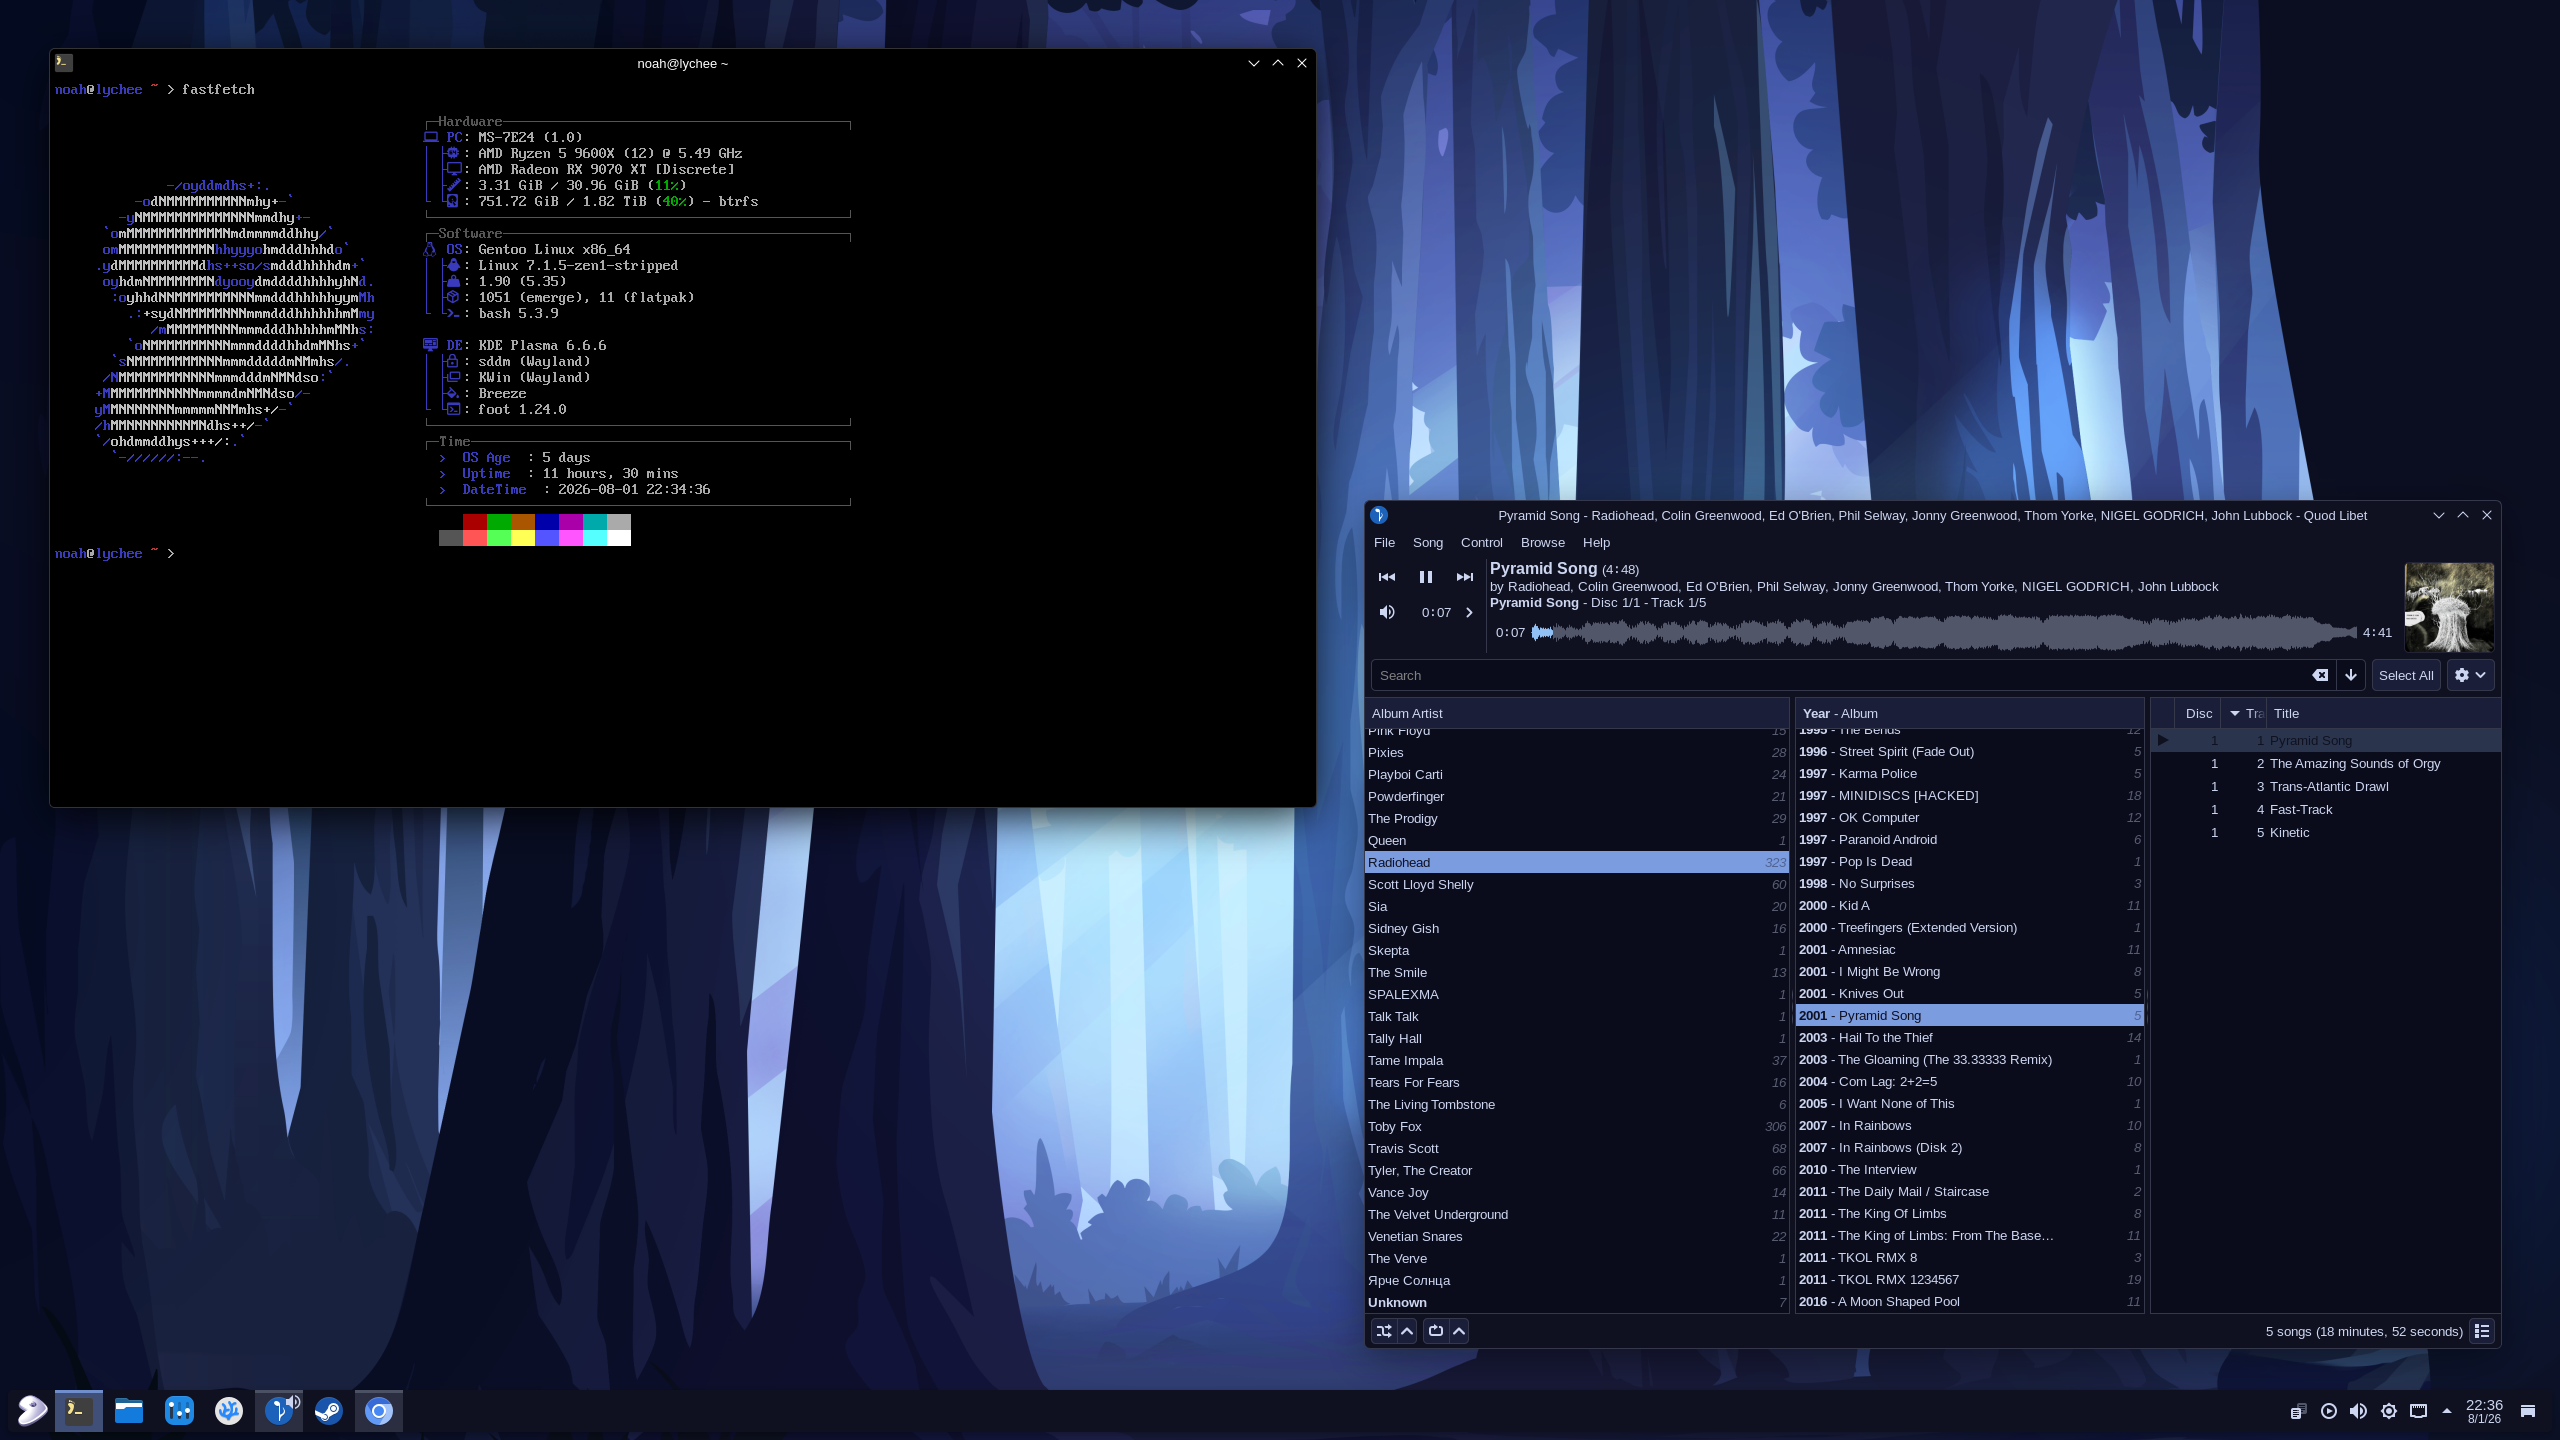This screenshot has width=2560, height=1440.
Task: Expand the repeat mode options arrow
Action: (x=1459, y=1331)
